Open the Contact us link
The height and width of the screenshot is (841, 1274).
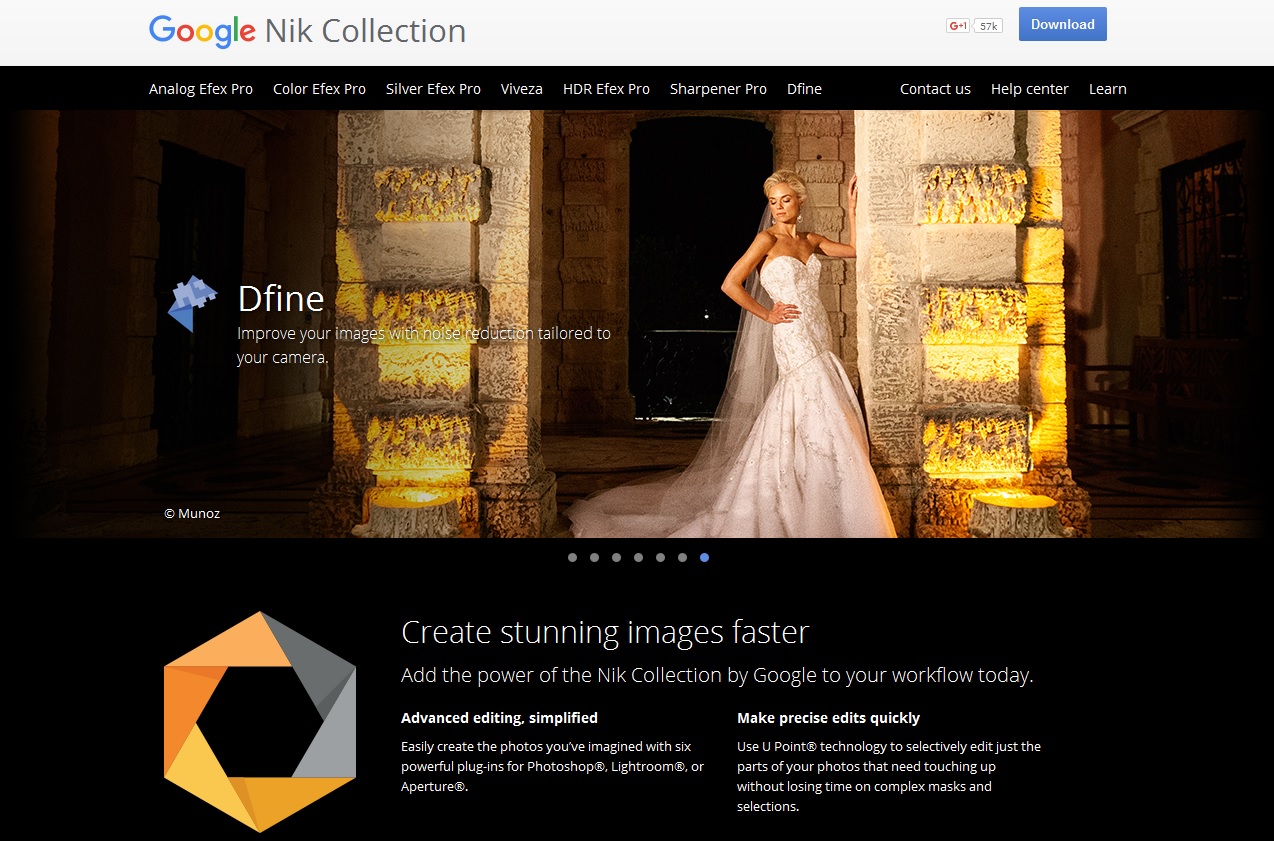(935, 89)
